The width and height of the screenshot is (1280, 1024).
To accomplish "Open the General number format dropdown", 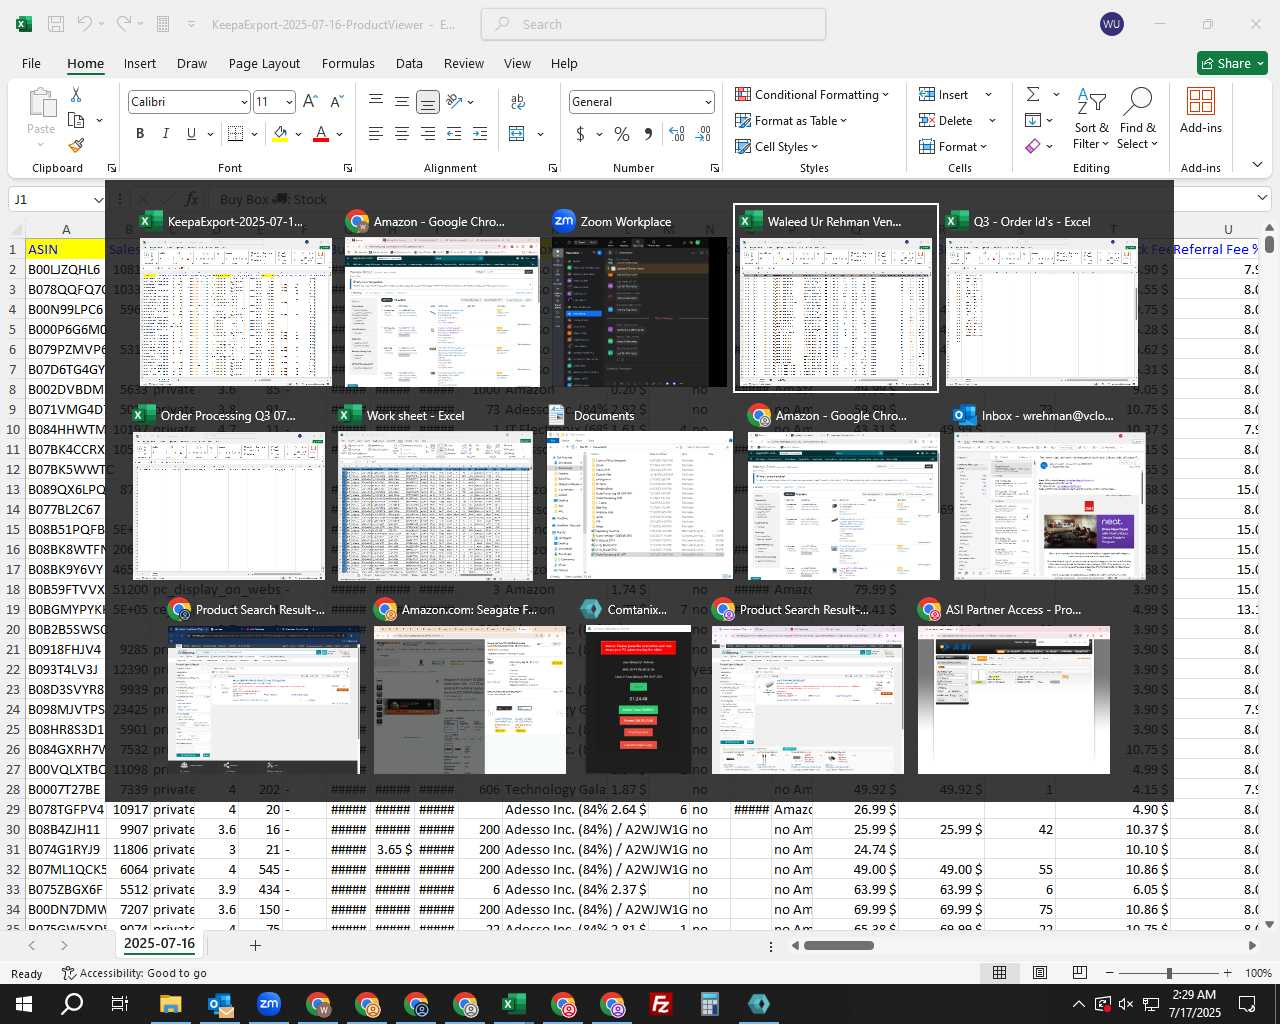I will click(x=708, y=102).
